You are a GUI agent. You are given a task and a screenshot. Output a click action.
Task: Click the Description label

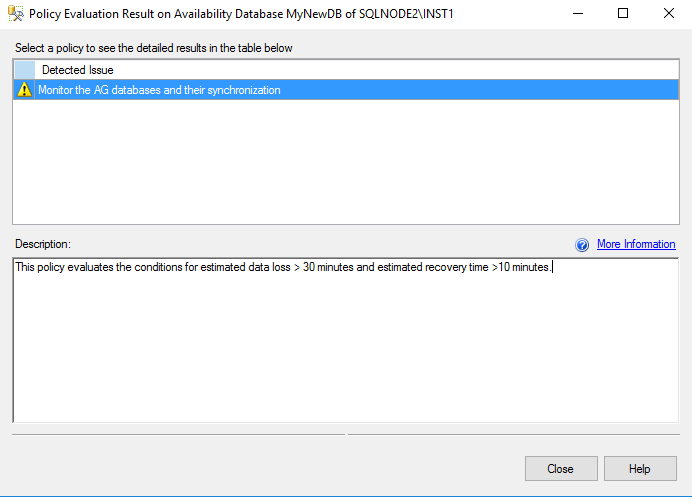[43, 244]
